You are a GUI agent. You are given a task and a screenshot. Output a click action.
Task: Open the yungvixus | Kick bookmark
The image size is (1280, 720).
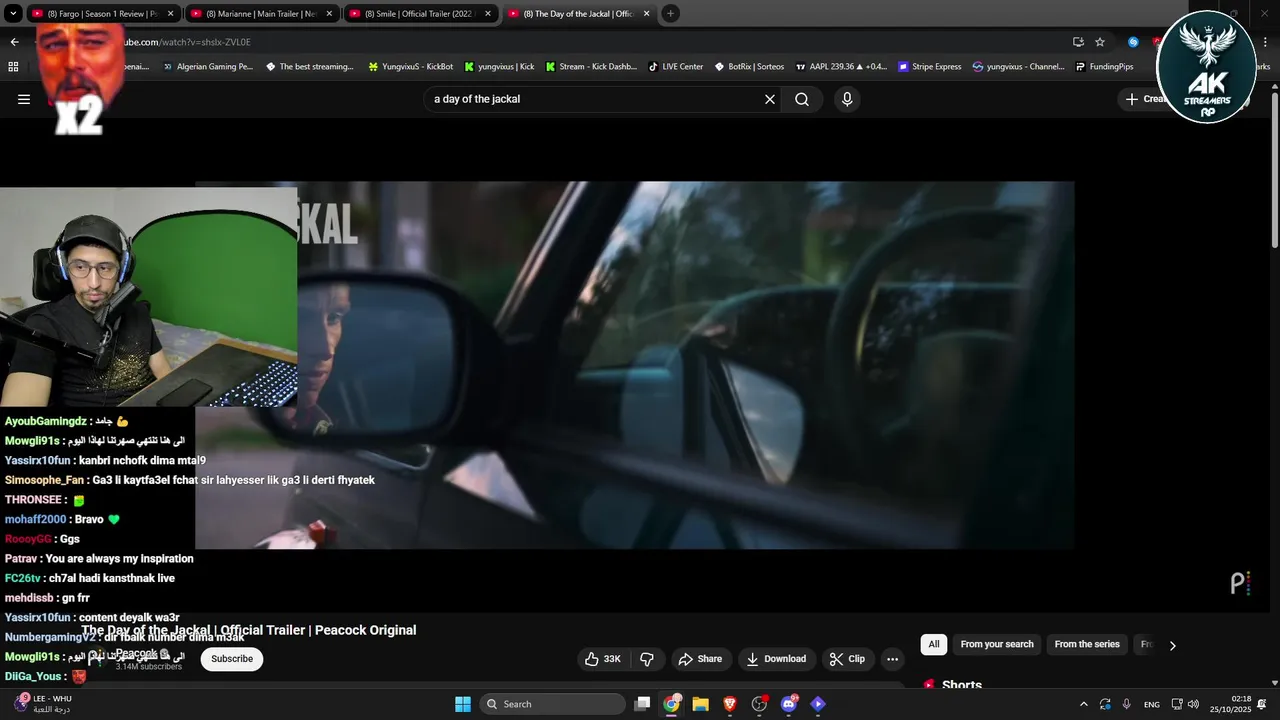coord(499,67)
